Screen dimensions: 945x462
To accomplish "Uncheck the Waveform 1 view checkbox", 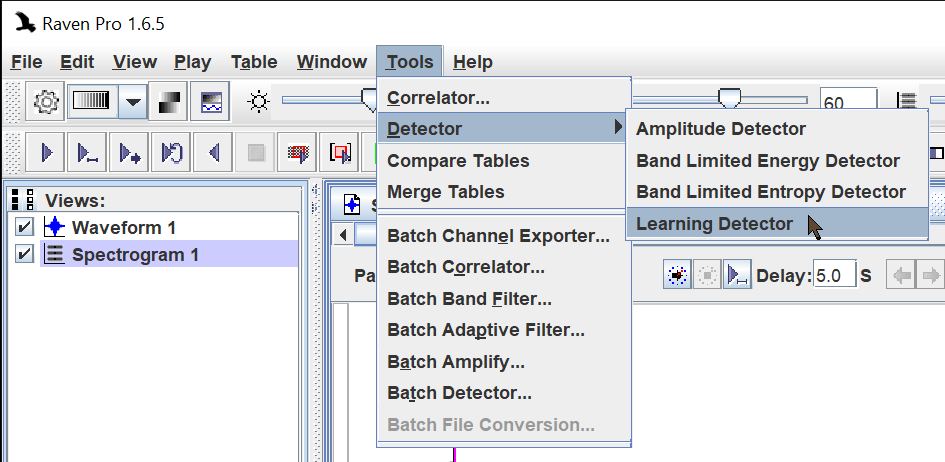I will (24, 227).
